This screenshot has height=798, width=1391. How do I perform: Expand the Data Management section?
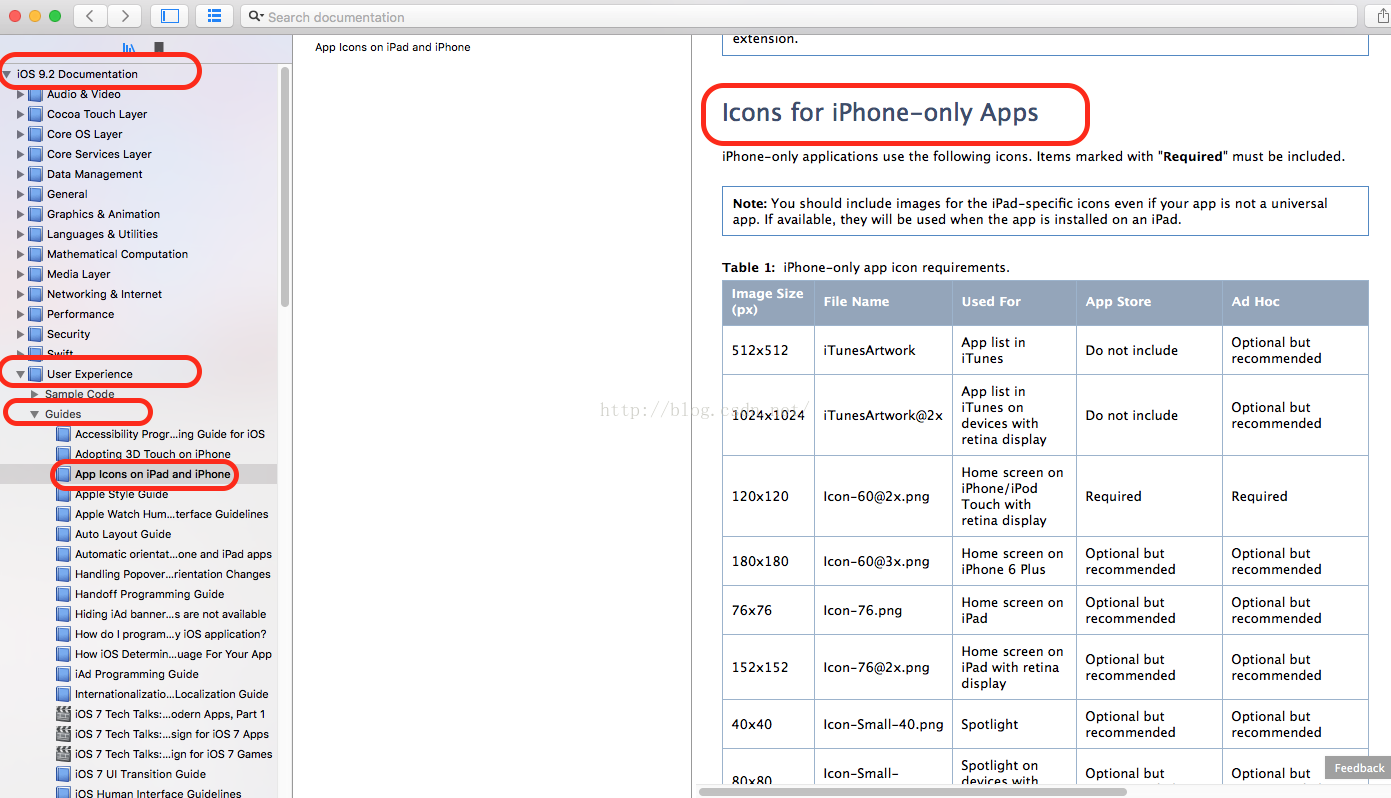point(21,174)
